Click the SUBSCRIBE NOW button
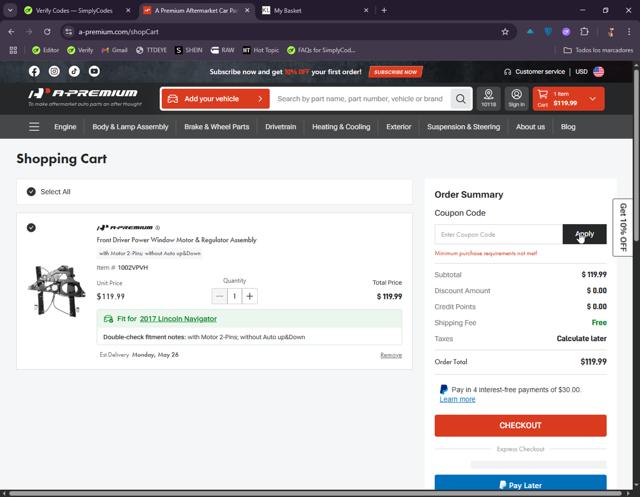640x497 pixels. coord(396,72)
